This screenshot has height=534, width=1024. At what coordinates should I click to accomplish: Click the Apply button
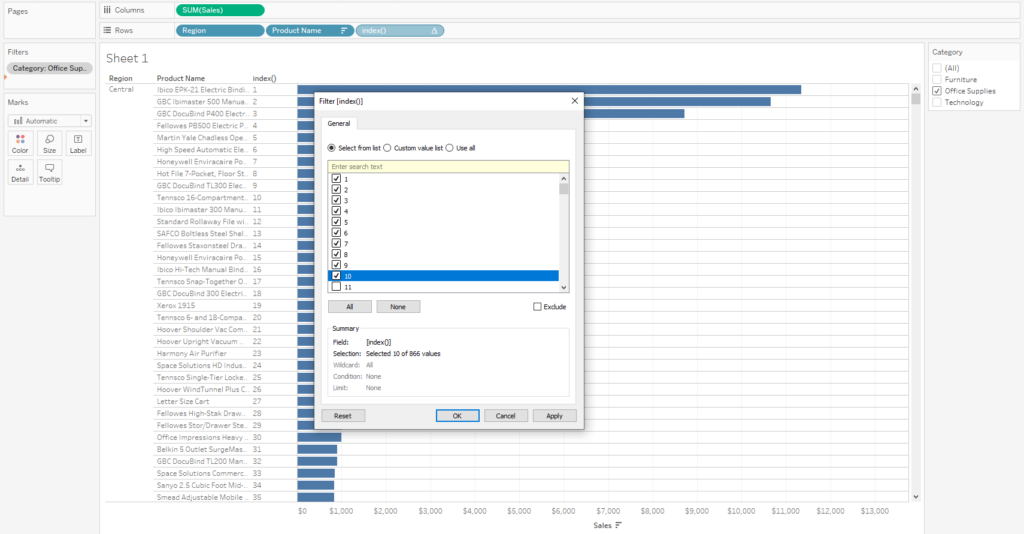(x=554, y=416)
